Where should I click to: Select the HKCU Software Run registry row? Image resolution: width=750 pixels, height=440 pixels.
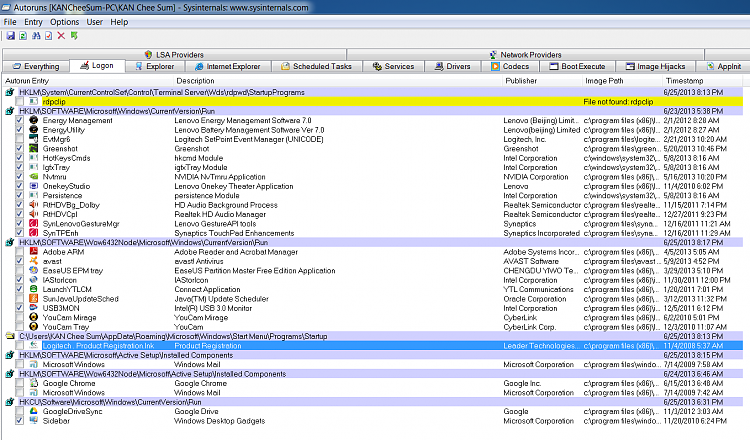click(x=373, y=402)
